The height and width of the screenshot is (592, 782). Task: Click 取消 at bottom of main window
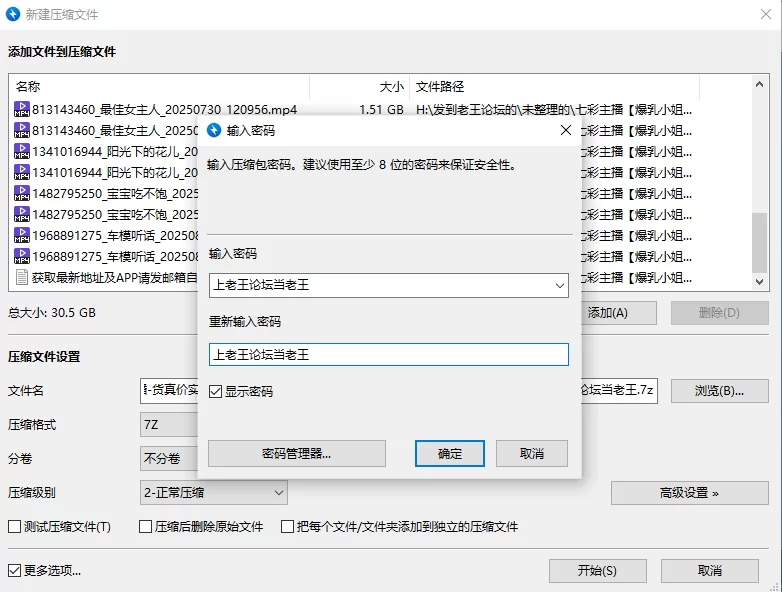(710, 571)
